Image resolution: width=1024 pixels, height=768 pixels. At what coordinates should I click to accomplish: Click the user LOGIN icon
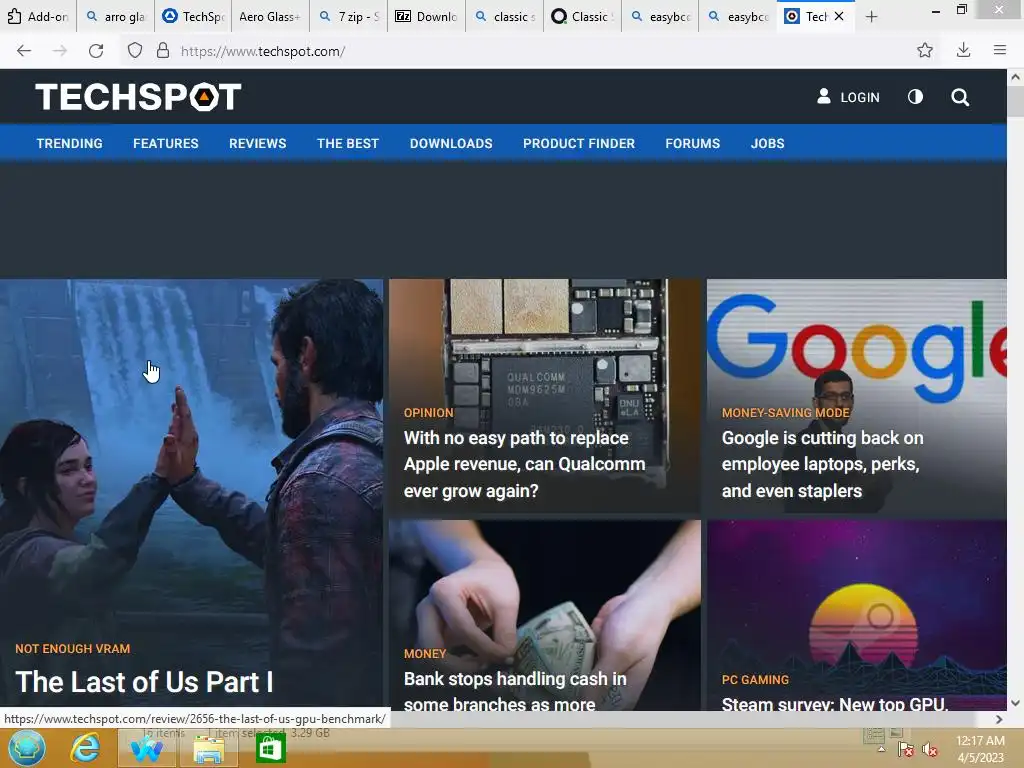tap(824, 97)
